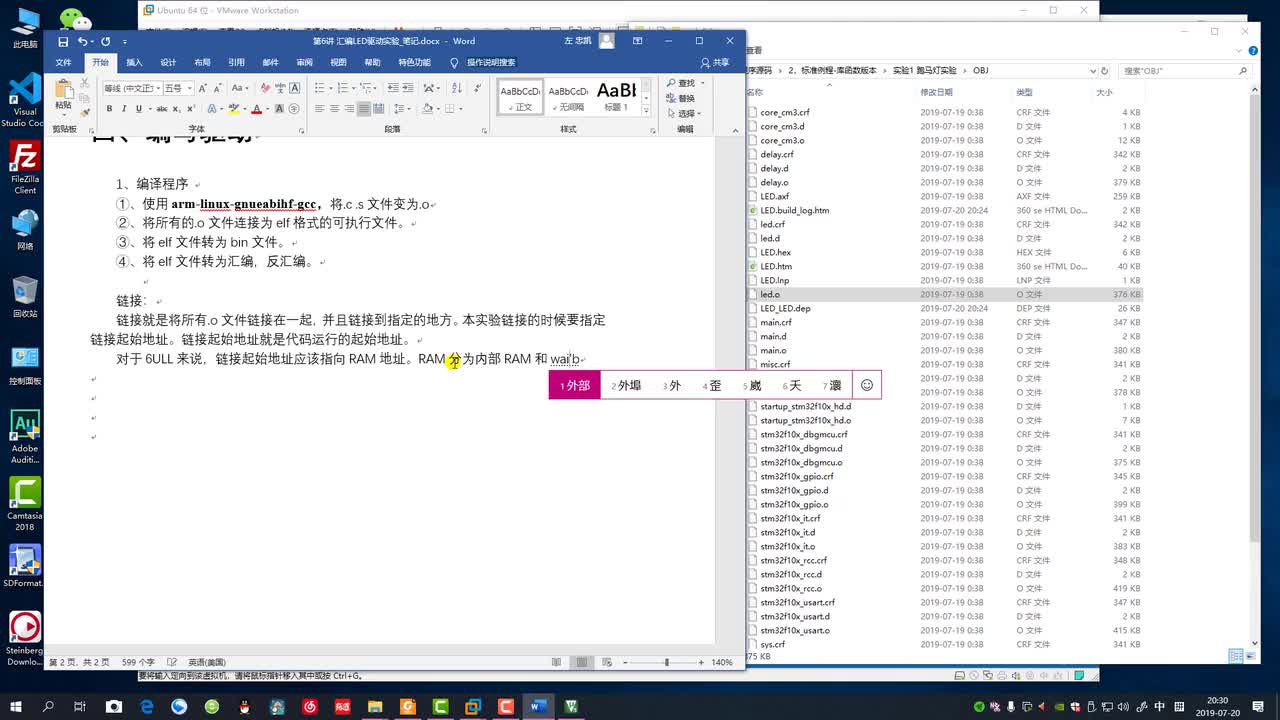Switch to the 设计 ribbon tab
Screen dimensions: 1280x720
pos(168,62)
